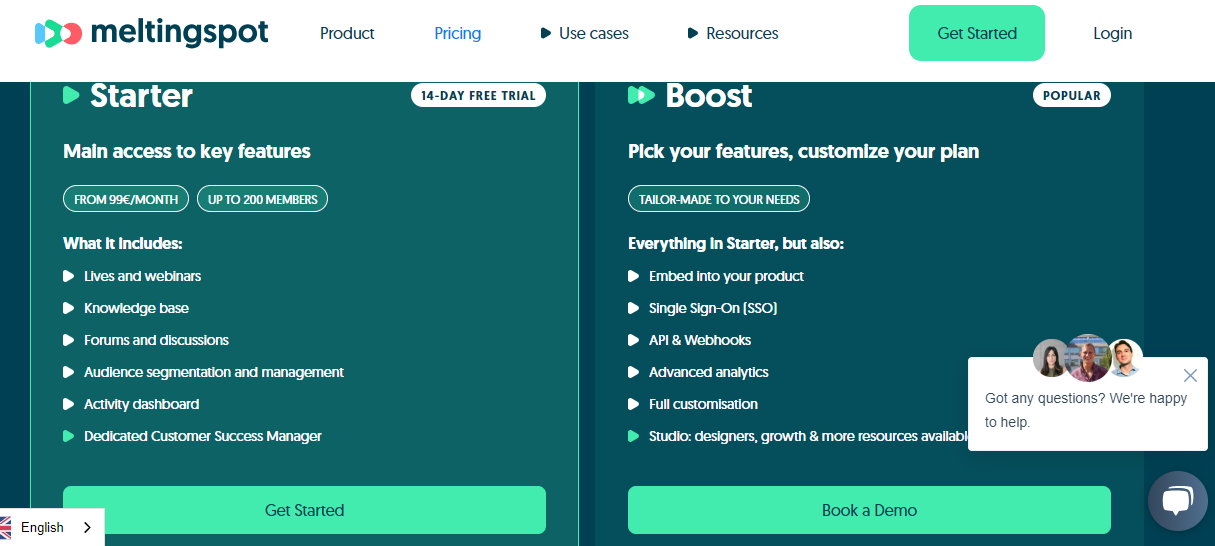This screenshot has width=1215, height=546.
Task: Click "Activity dashboard" feature text
Action: click(x=142, y=404)
